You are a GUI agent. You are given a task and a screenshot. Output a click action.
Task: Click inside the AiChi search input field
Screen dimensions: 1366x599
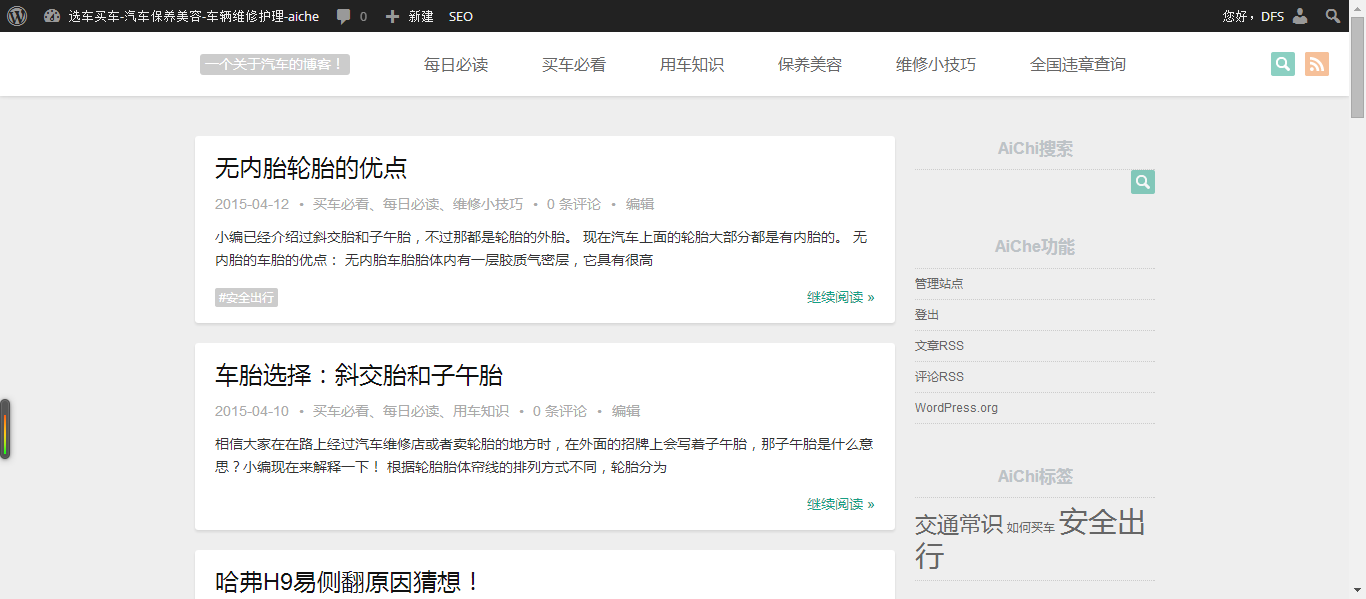(x=1022, y=182)
